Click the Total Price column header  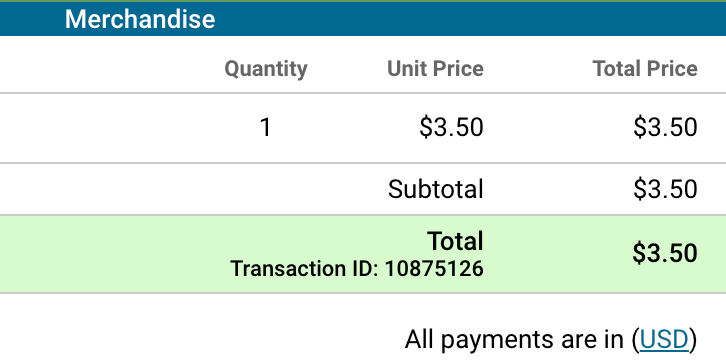(645, 69)
